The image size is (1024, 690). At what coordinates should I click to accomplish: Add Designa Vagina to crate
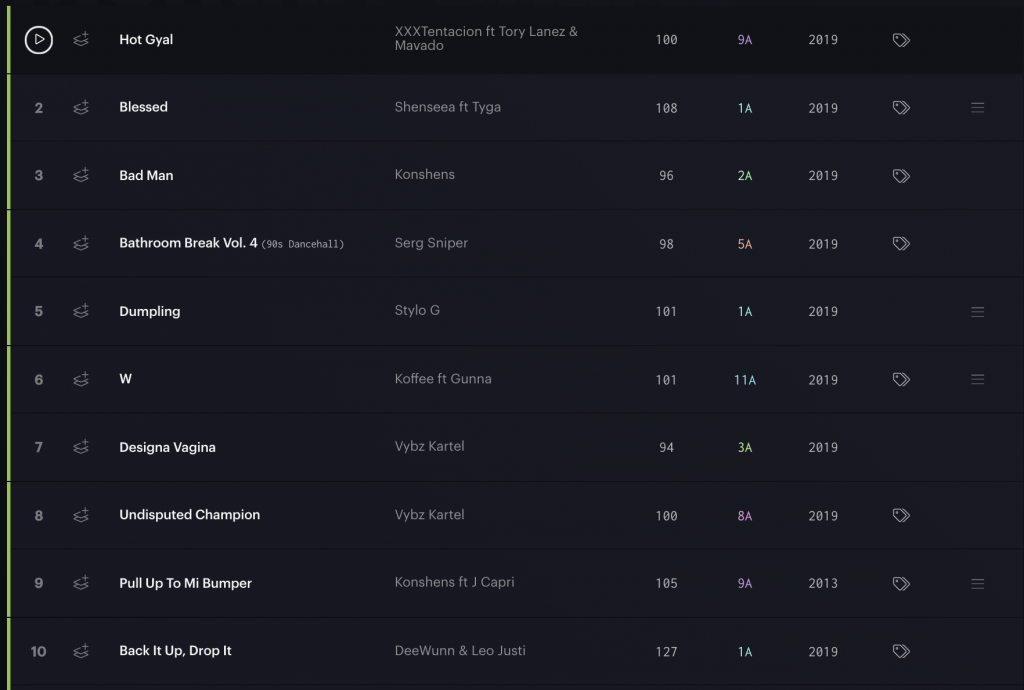(x=81, y=447)
